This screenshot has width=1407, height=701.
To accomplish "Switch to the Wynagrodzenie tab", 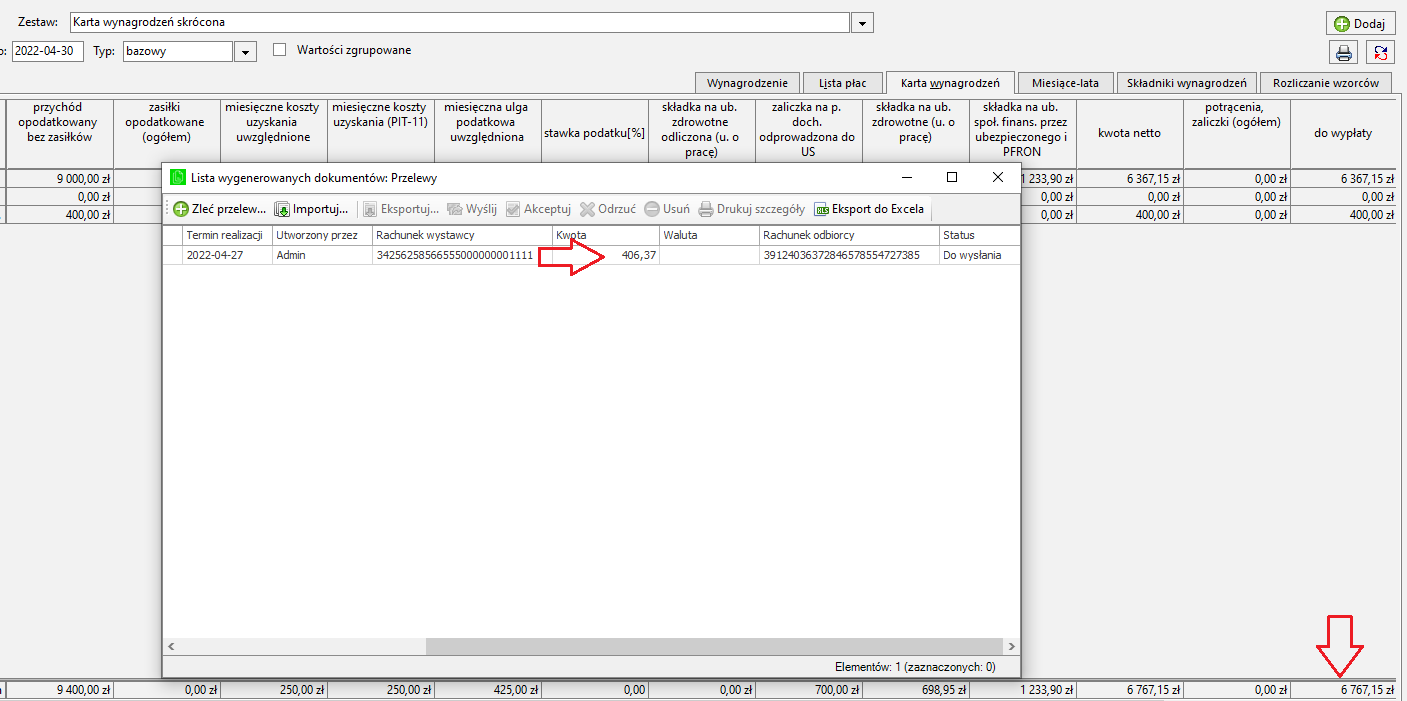I will pyautogui.click(x=747, y=83).
